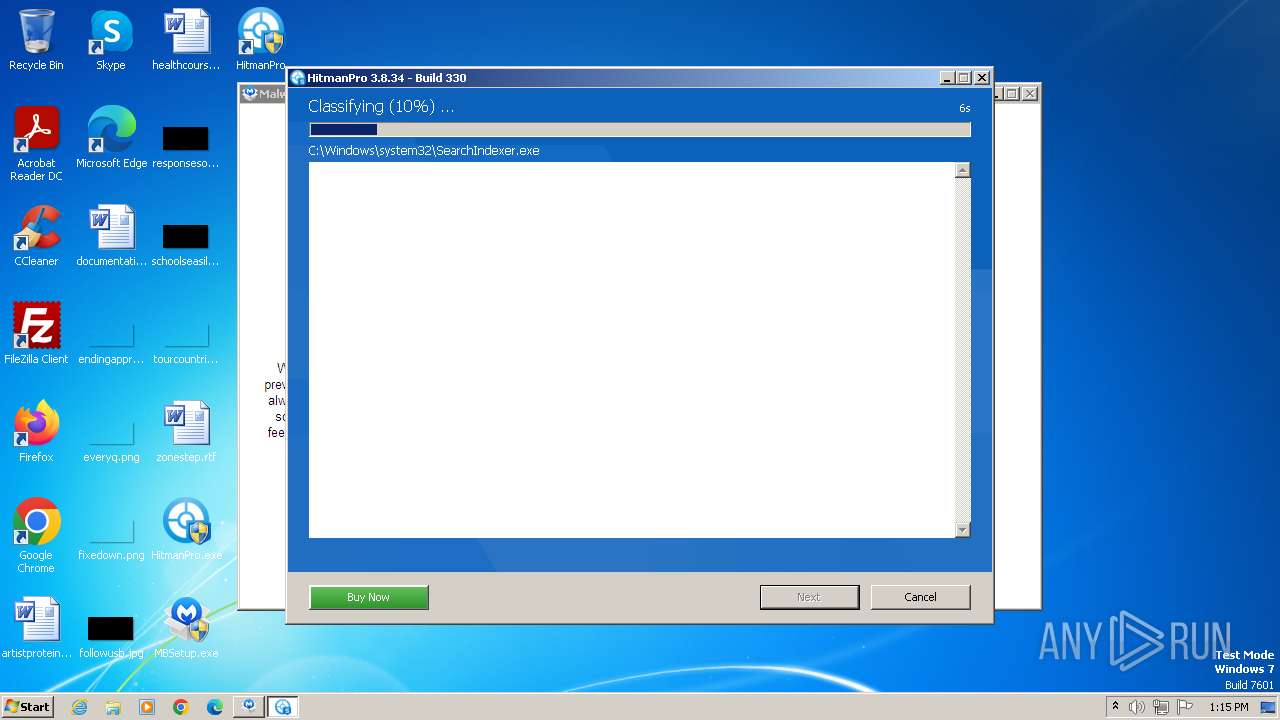Click the Classifying (10%) status text

tap(381, 106)
